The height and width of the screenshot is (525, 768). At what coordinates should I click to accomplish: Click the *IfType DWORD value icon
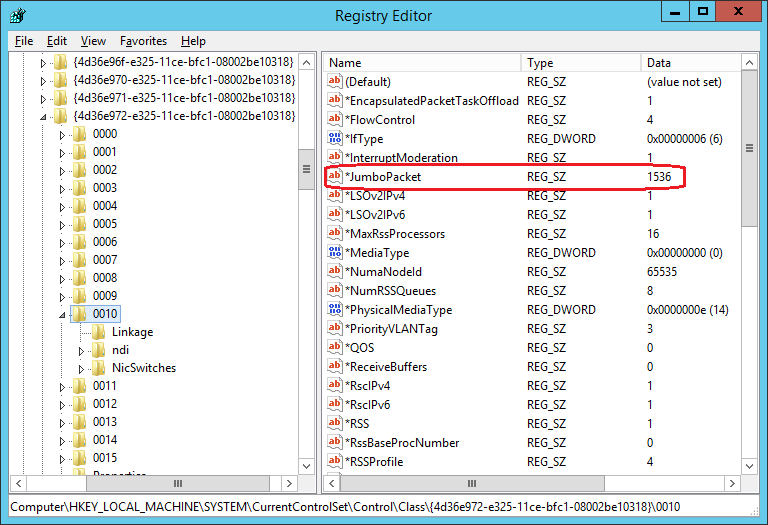(335, 139)
